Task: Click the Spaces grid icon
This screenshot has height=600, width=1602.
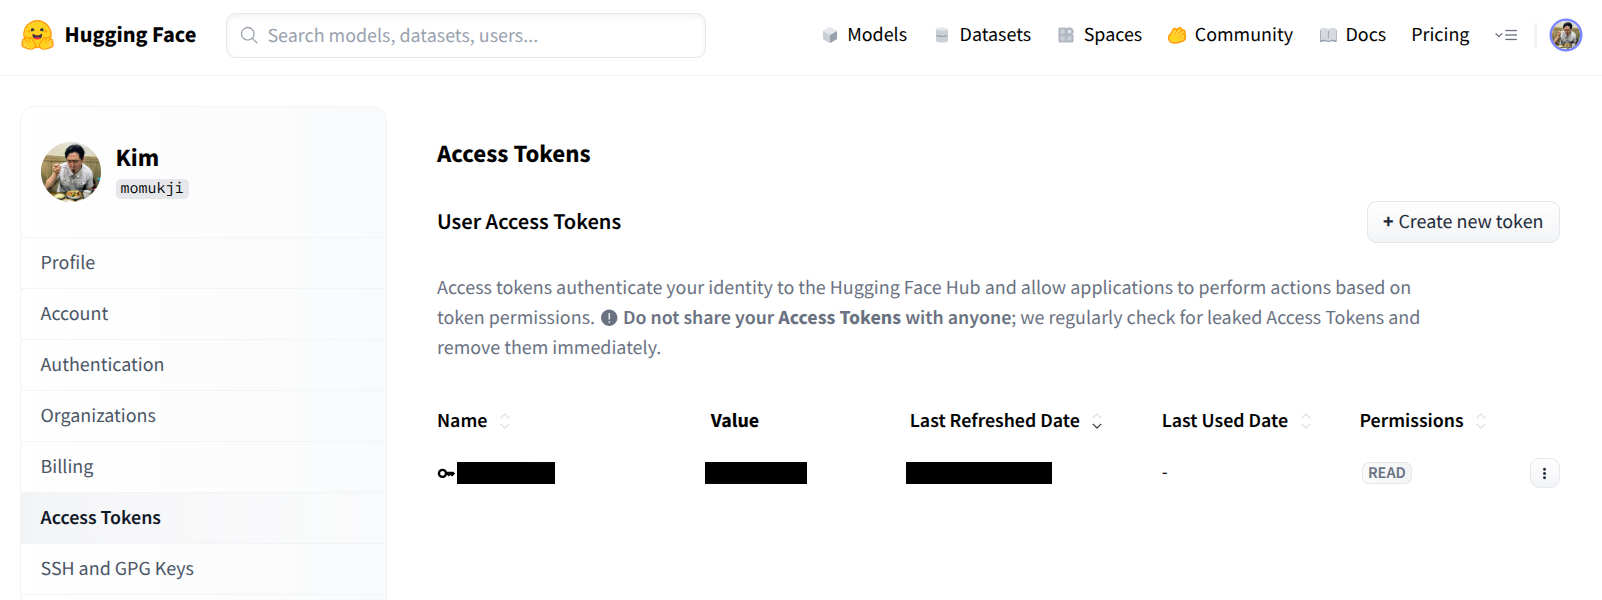Action: (x=1066, y=35)
